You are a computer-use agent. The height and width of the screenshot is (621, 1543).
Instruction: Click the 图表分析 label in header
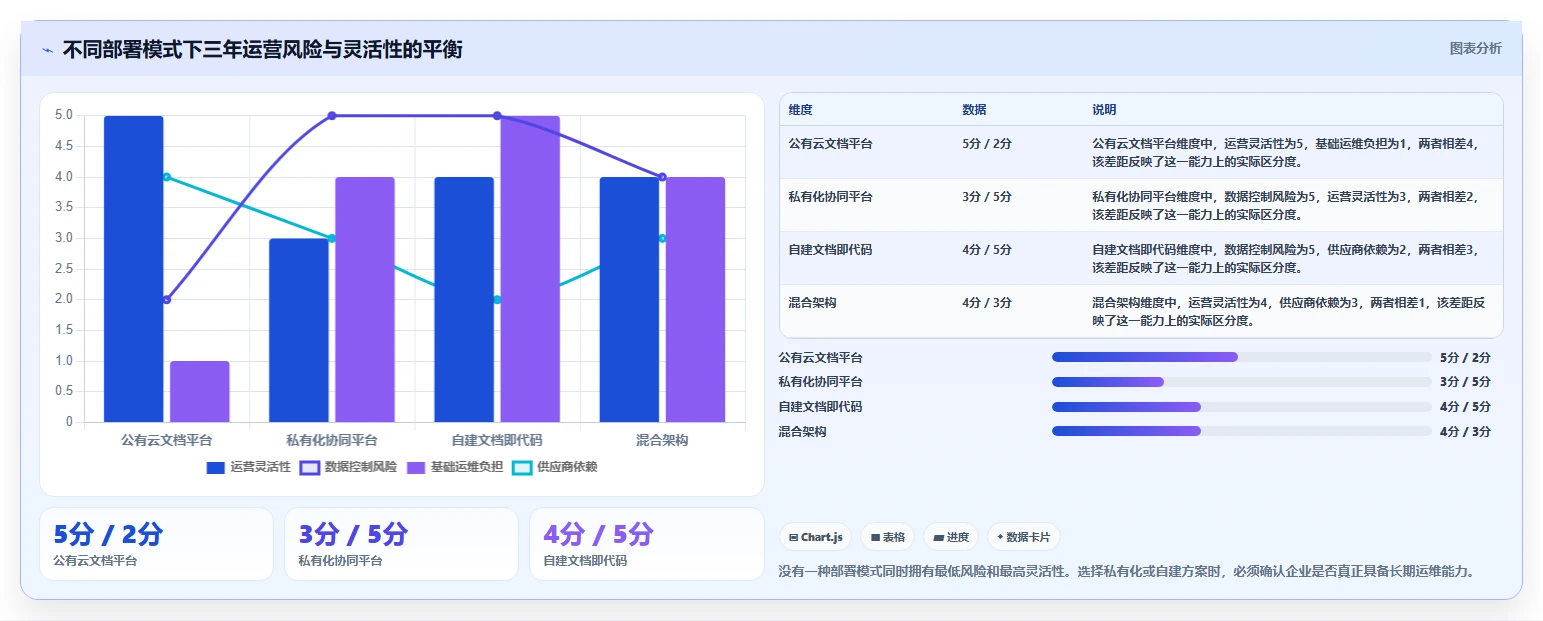(1475, 48)
